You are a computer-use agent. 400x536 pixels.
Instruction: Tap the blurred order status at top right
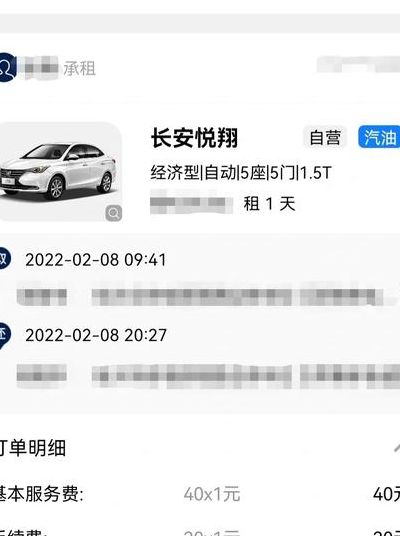click(358, 65)
